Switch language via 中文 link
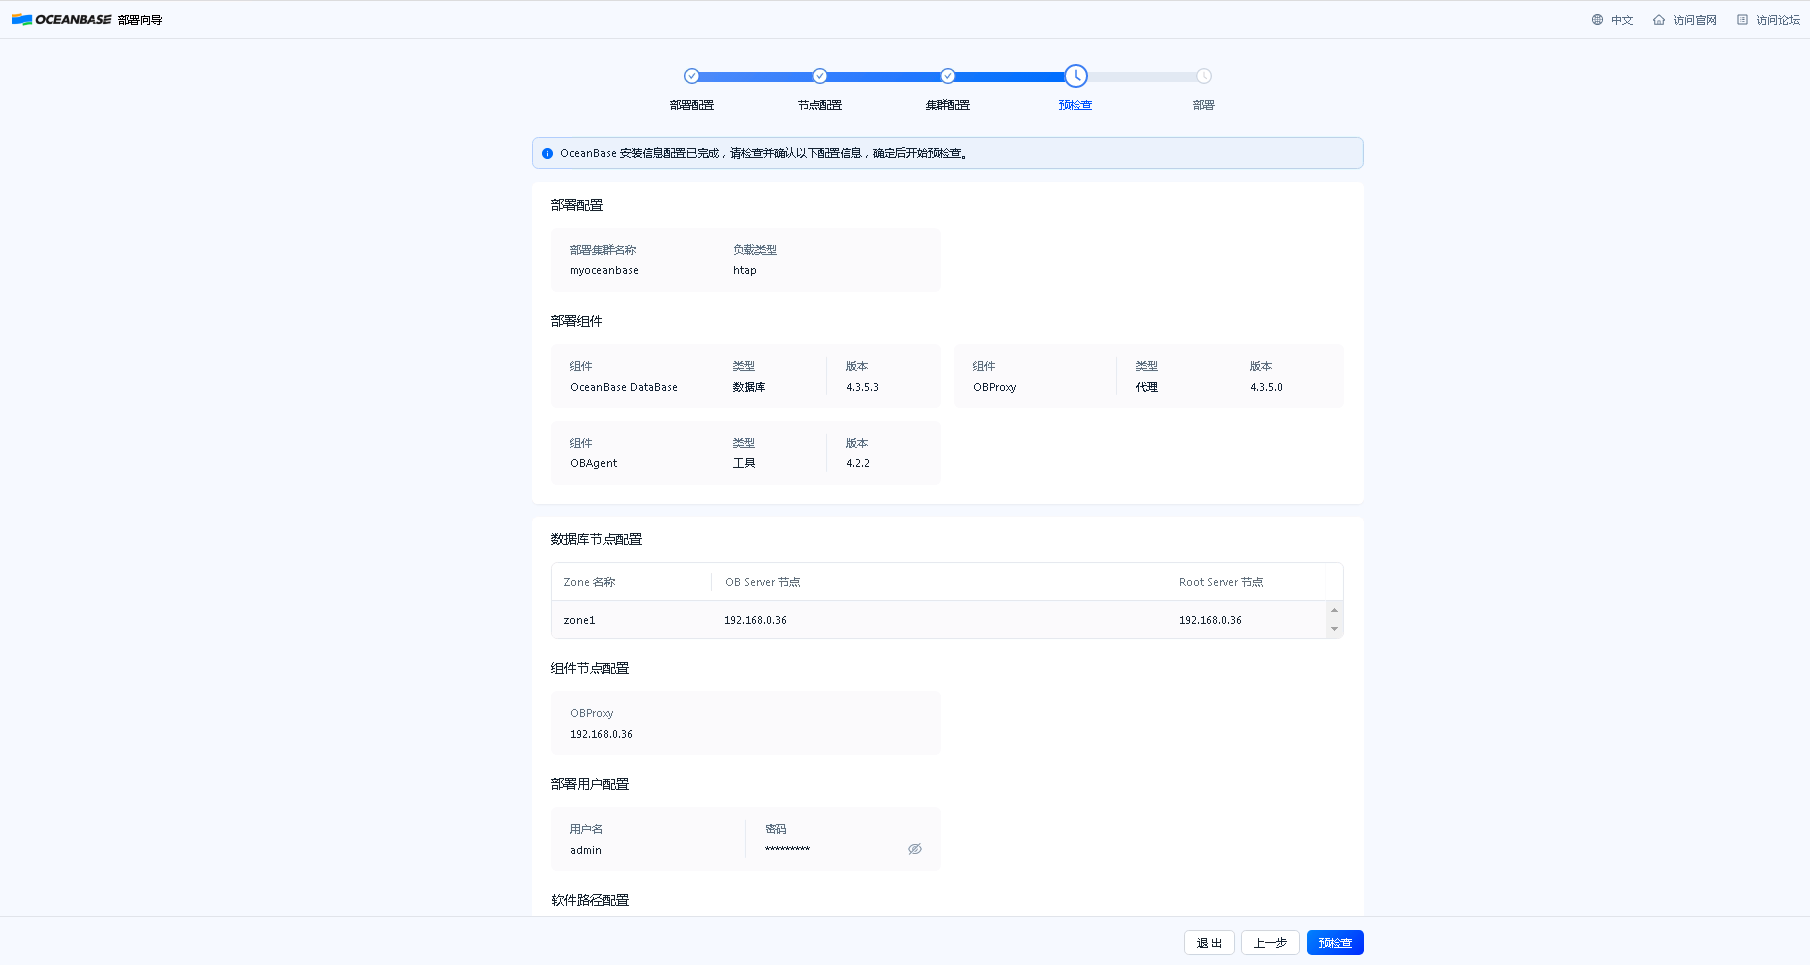The width and height of the screenshot is (1810, 965). point(1622,20)
